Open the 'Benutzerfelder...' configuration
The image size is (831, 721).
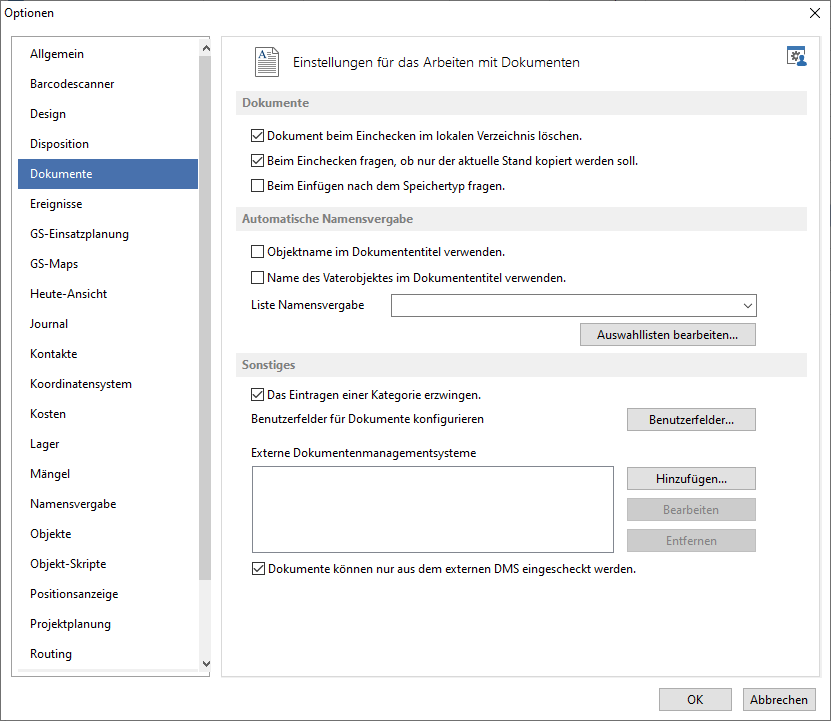coord(691,419)
